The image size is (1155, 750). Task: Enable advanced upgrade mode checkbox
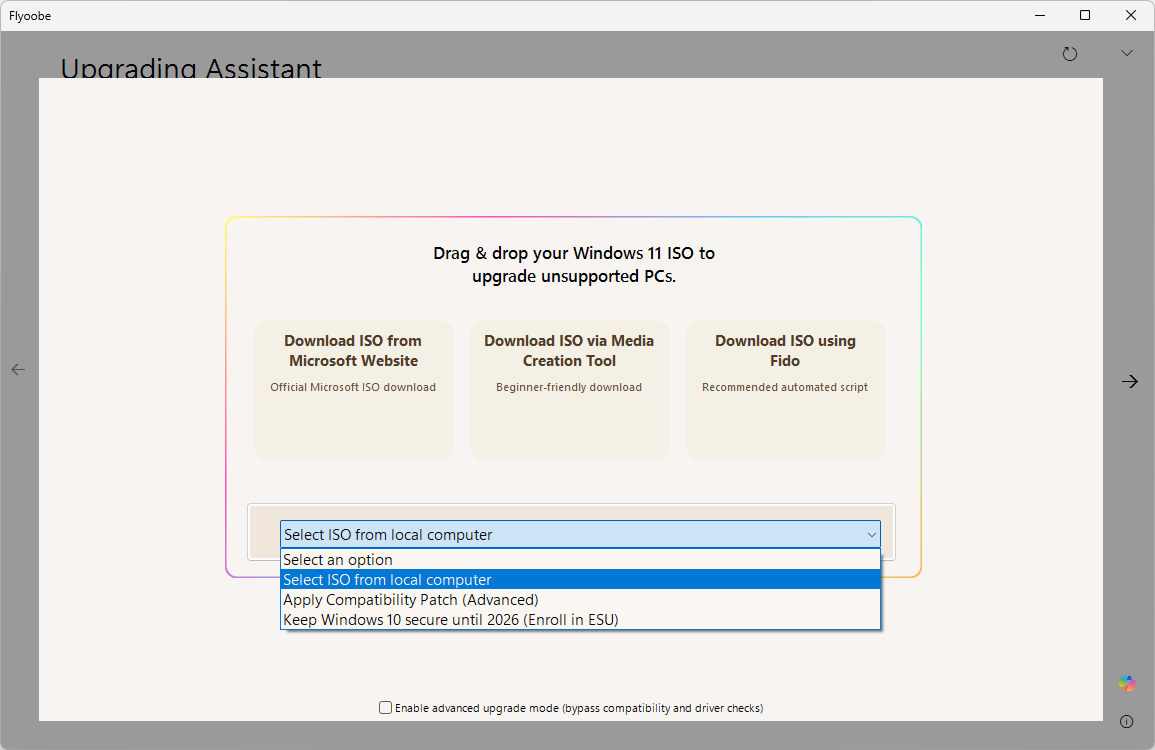(x=385, y=707)
